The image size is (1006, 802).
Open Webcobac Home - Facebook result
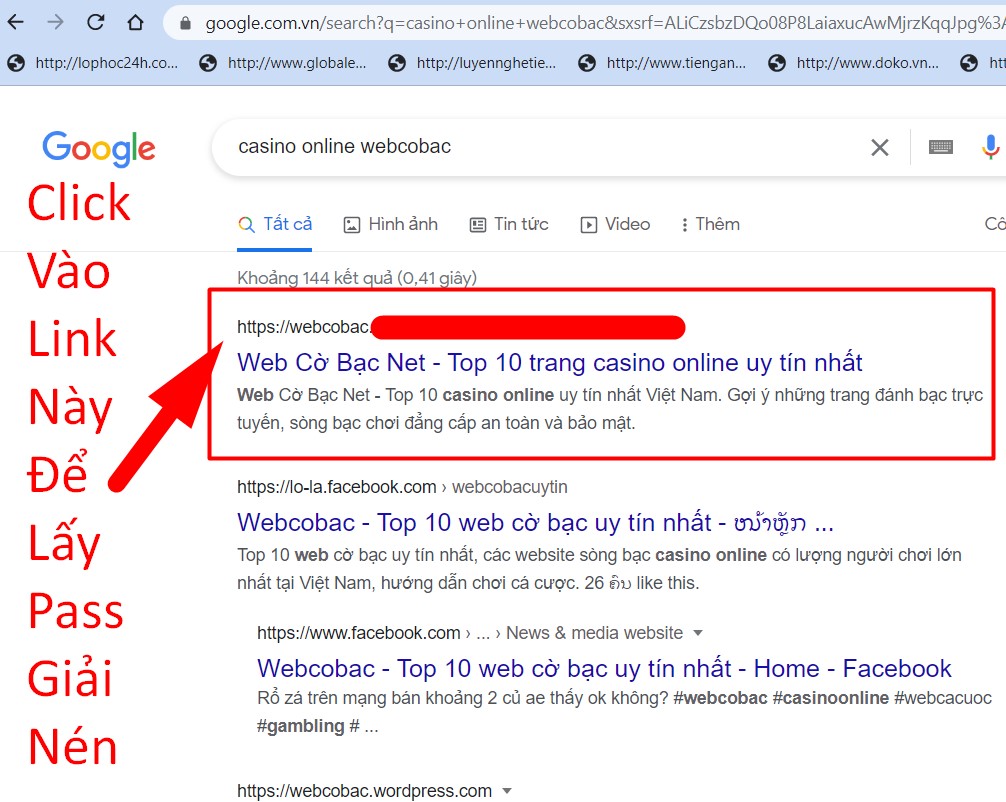coord(604,669)
